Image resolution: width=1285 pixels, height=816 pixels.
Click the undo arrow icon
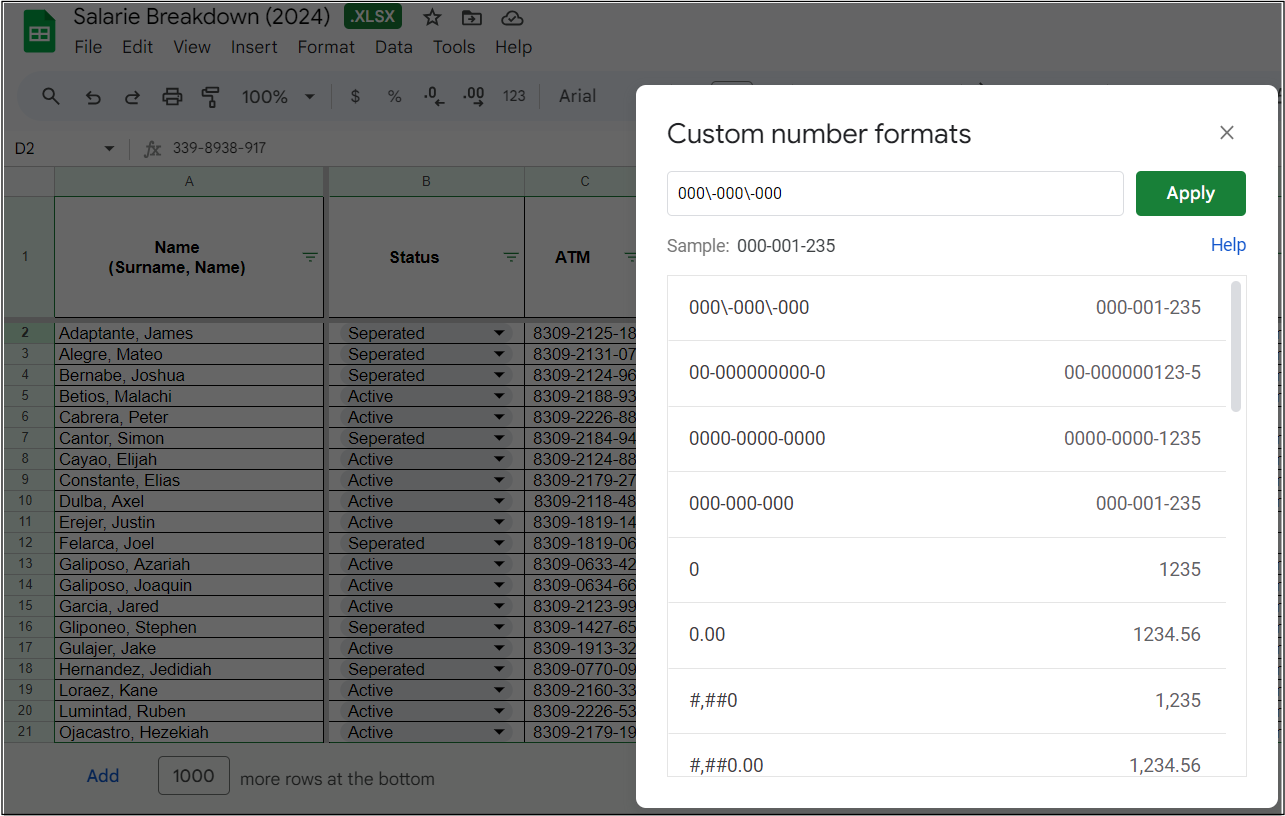[x=93, y=97]
